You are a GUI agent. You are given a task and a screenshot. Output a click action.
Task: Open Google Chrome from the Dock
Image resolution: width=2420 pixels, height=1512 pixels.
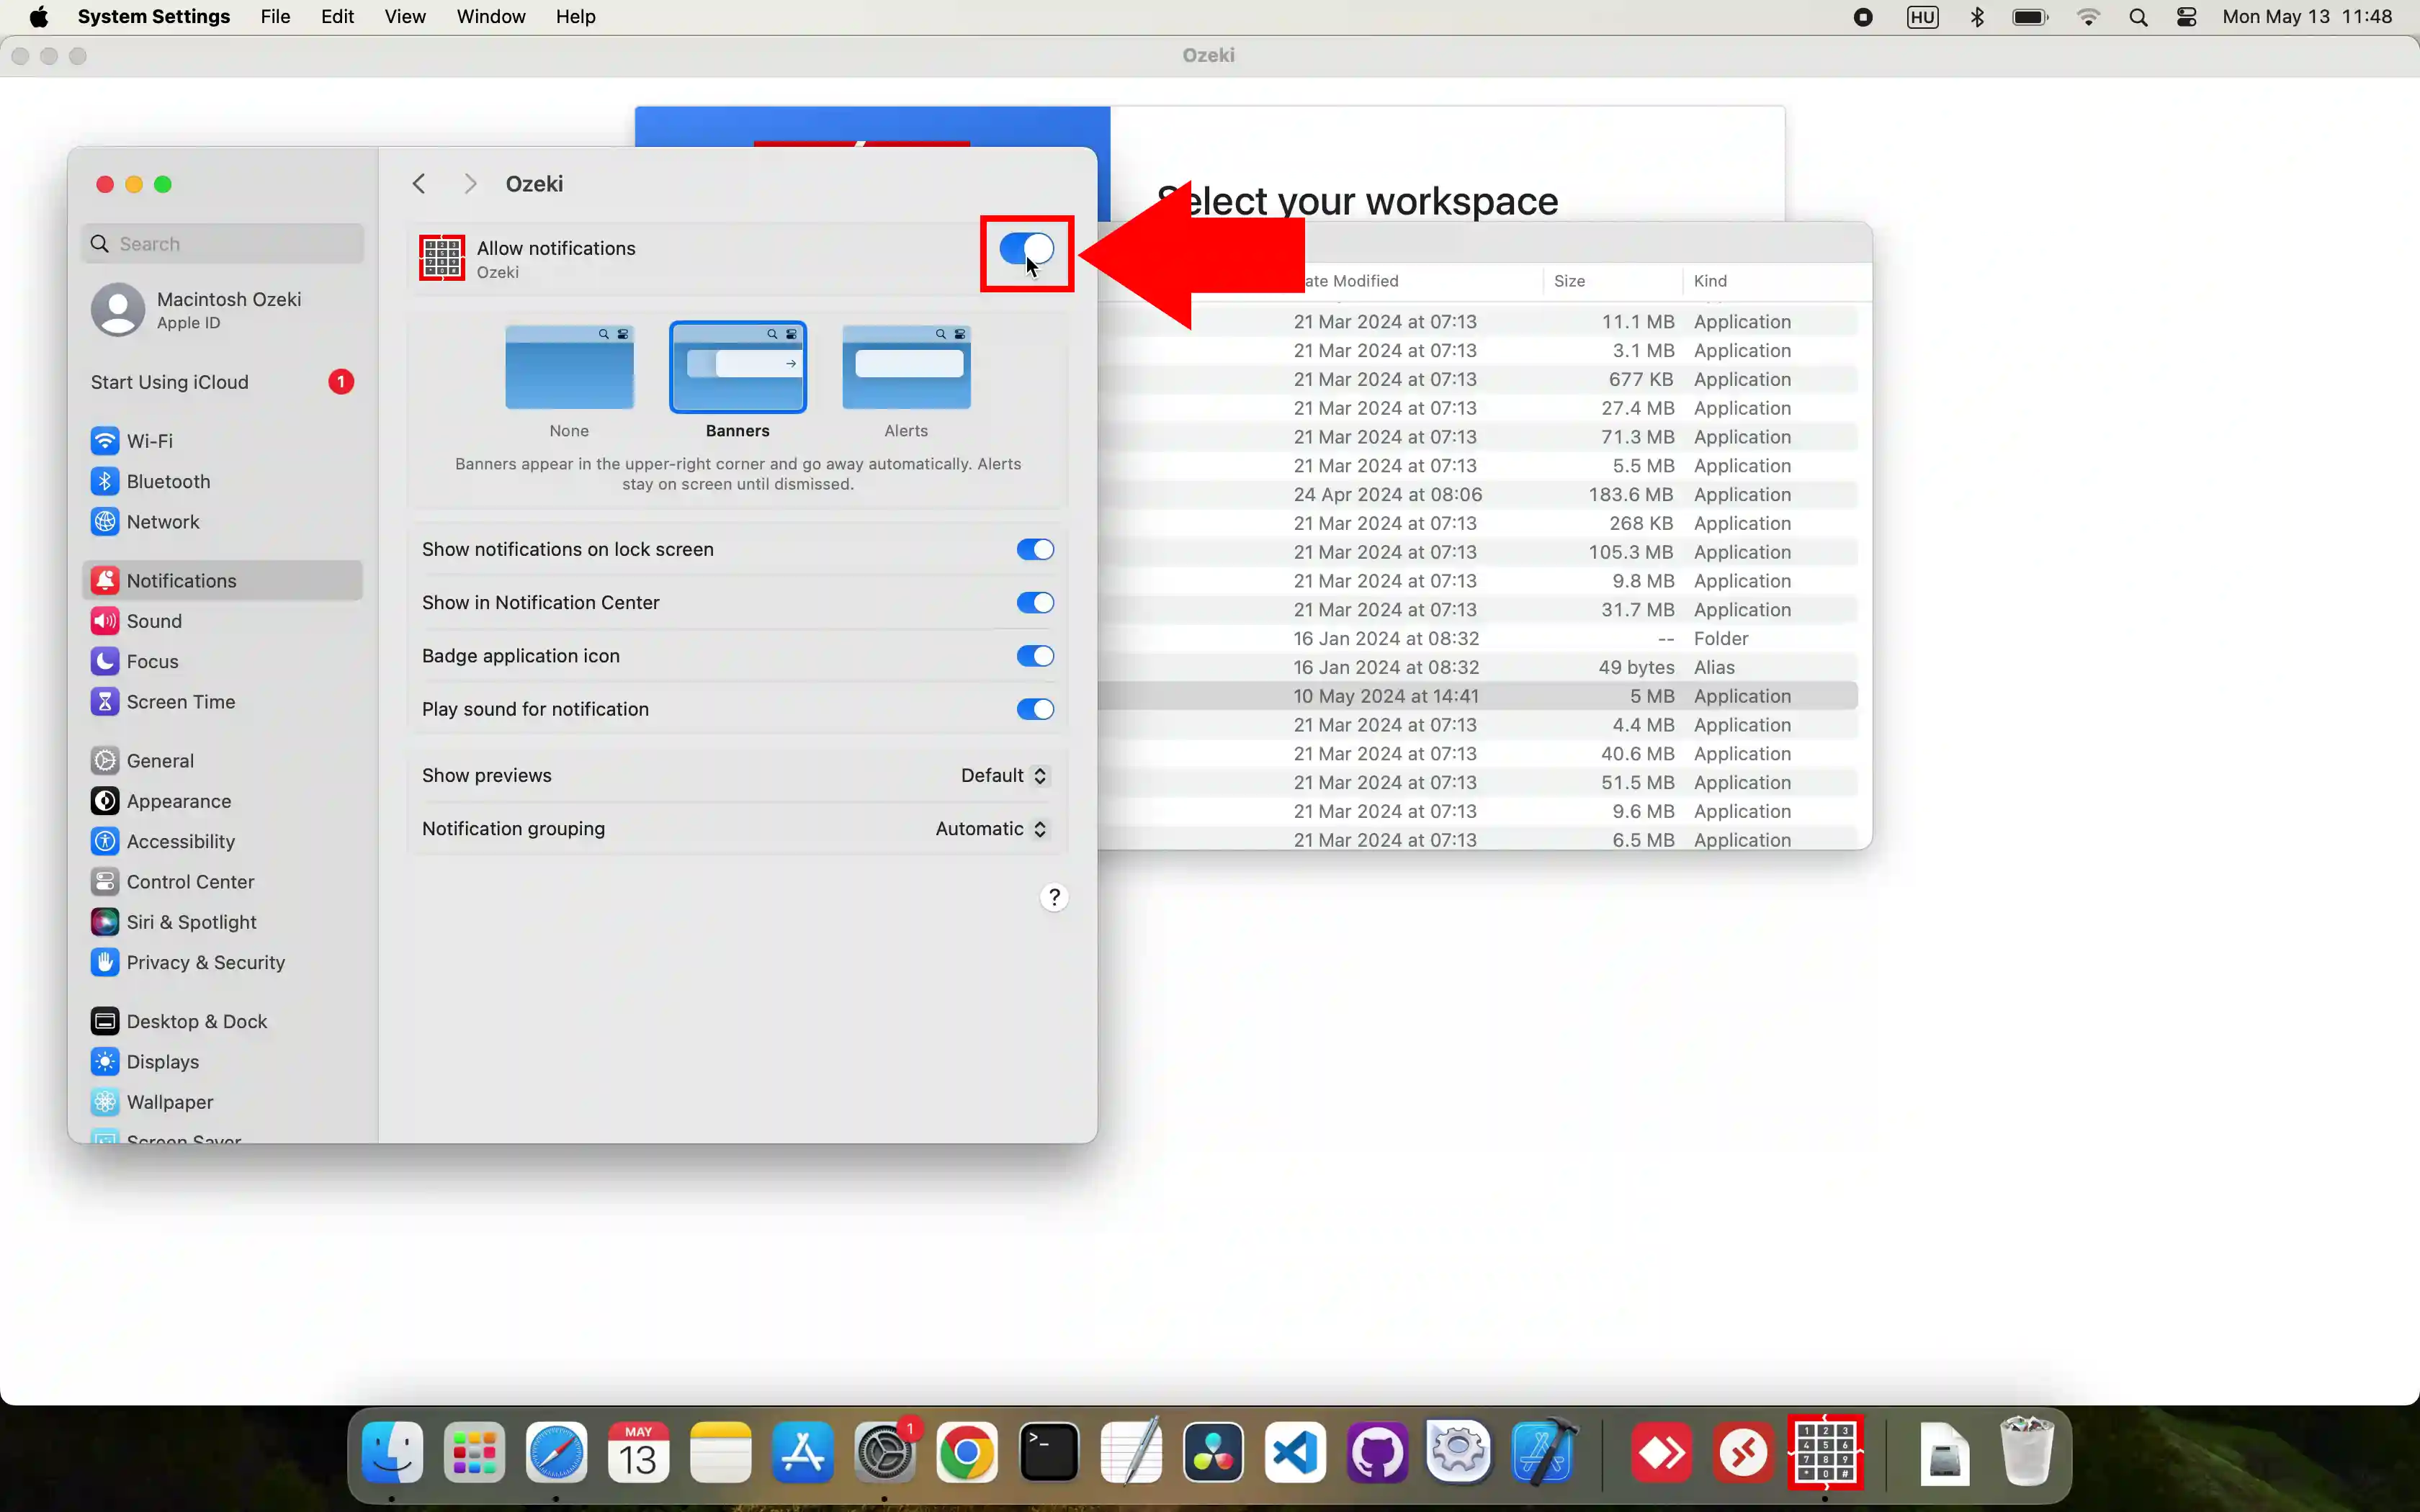(966, 1452)
